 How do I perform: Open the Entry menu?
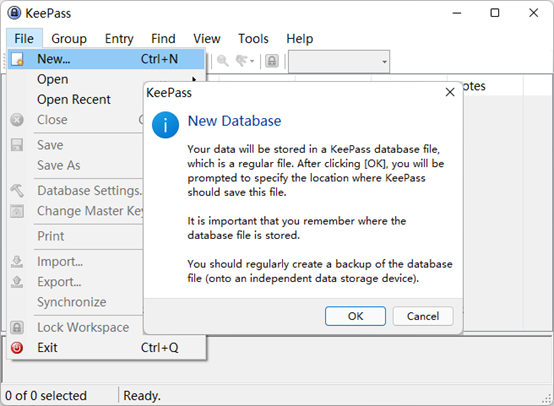tap(119, 38)
